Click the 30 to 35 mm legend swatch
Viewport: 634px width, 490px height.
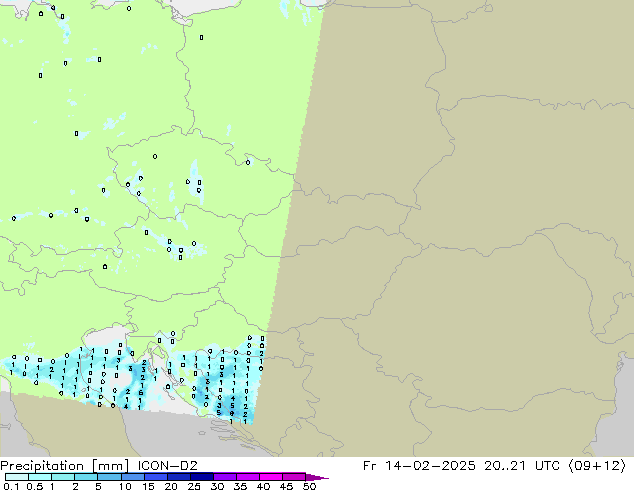pyautogui.click(x=225, y=477)
